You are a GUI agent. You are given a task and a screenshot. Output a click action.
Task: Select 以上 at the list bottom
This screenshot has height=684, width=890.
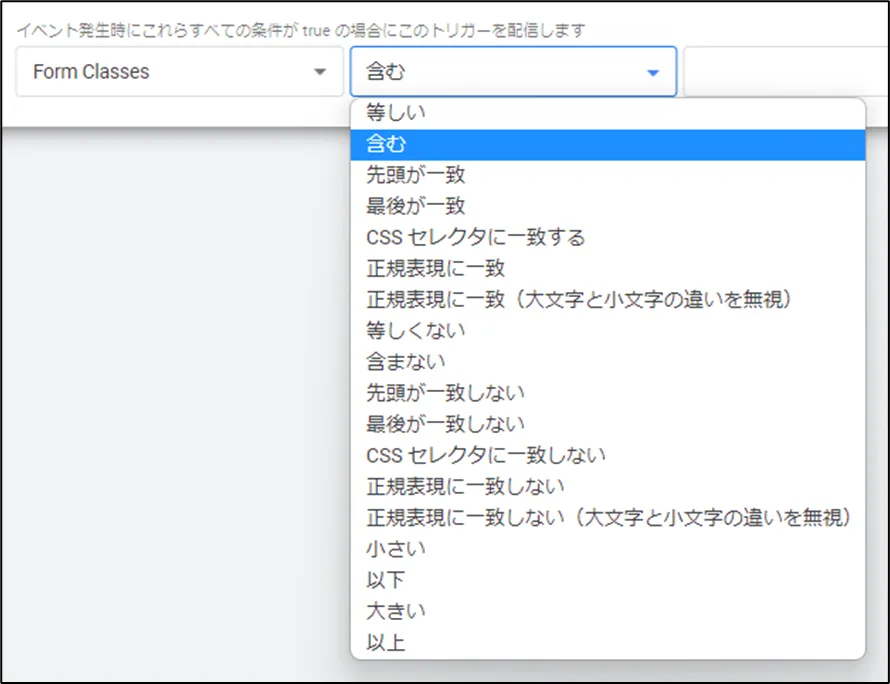[386, 642]
